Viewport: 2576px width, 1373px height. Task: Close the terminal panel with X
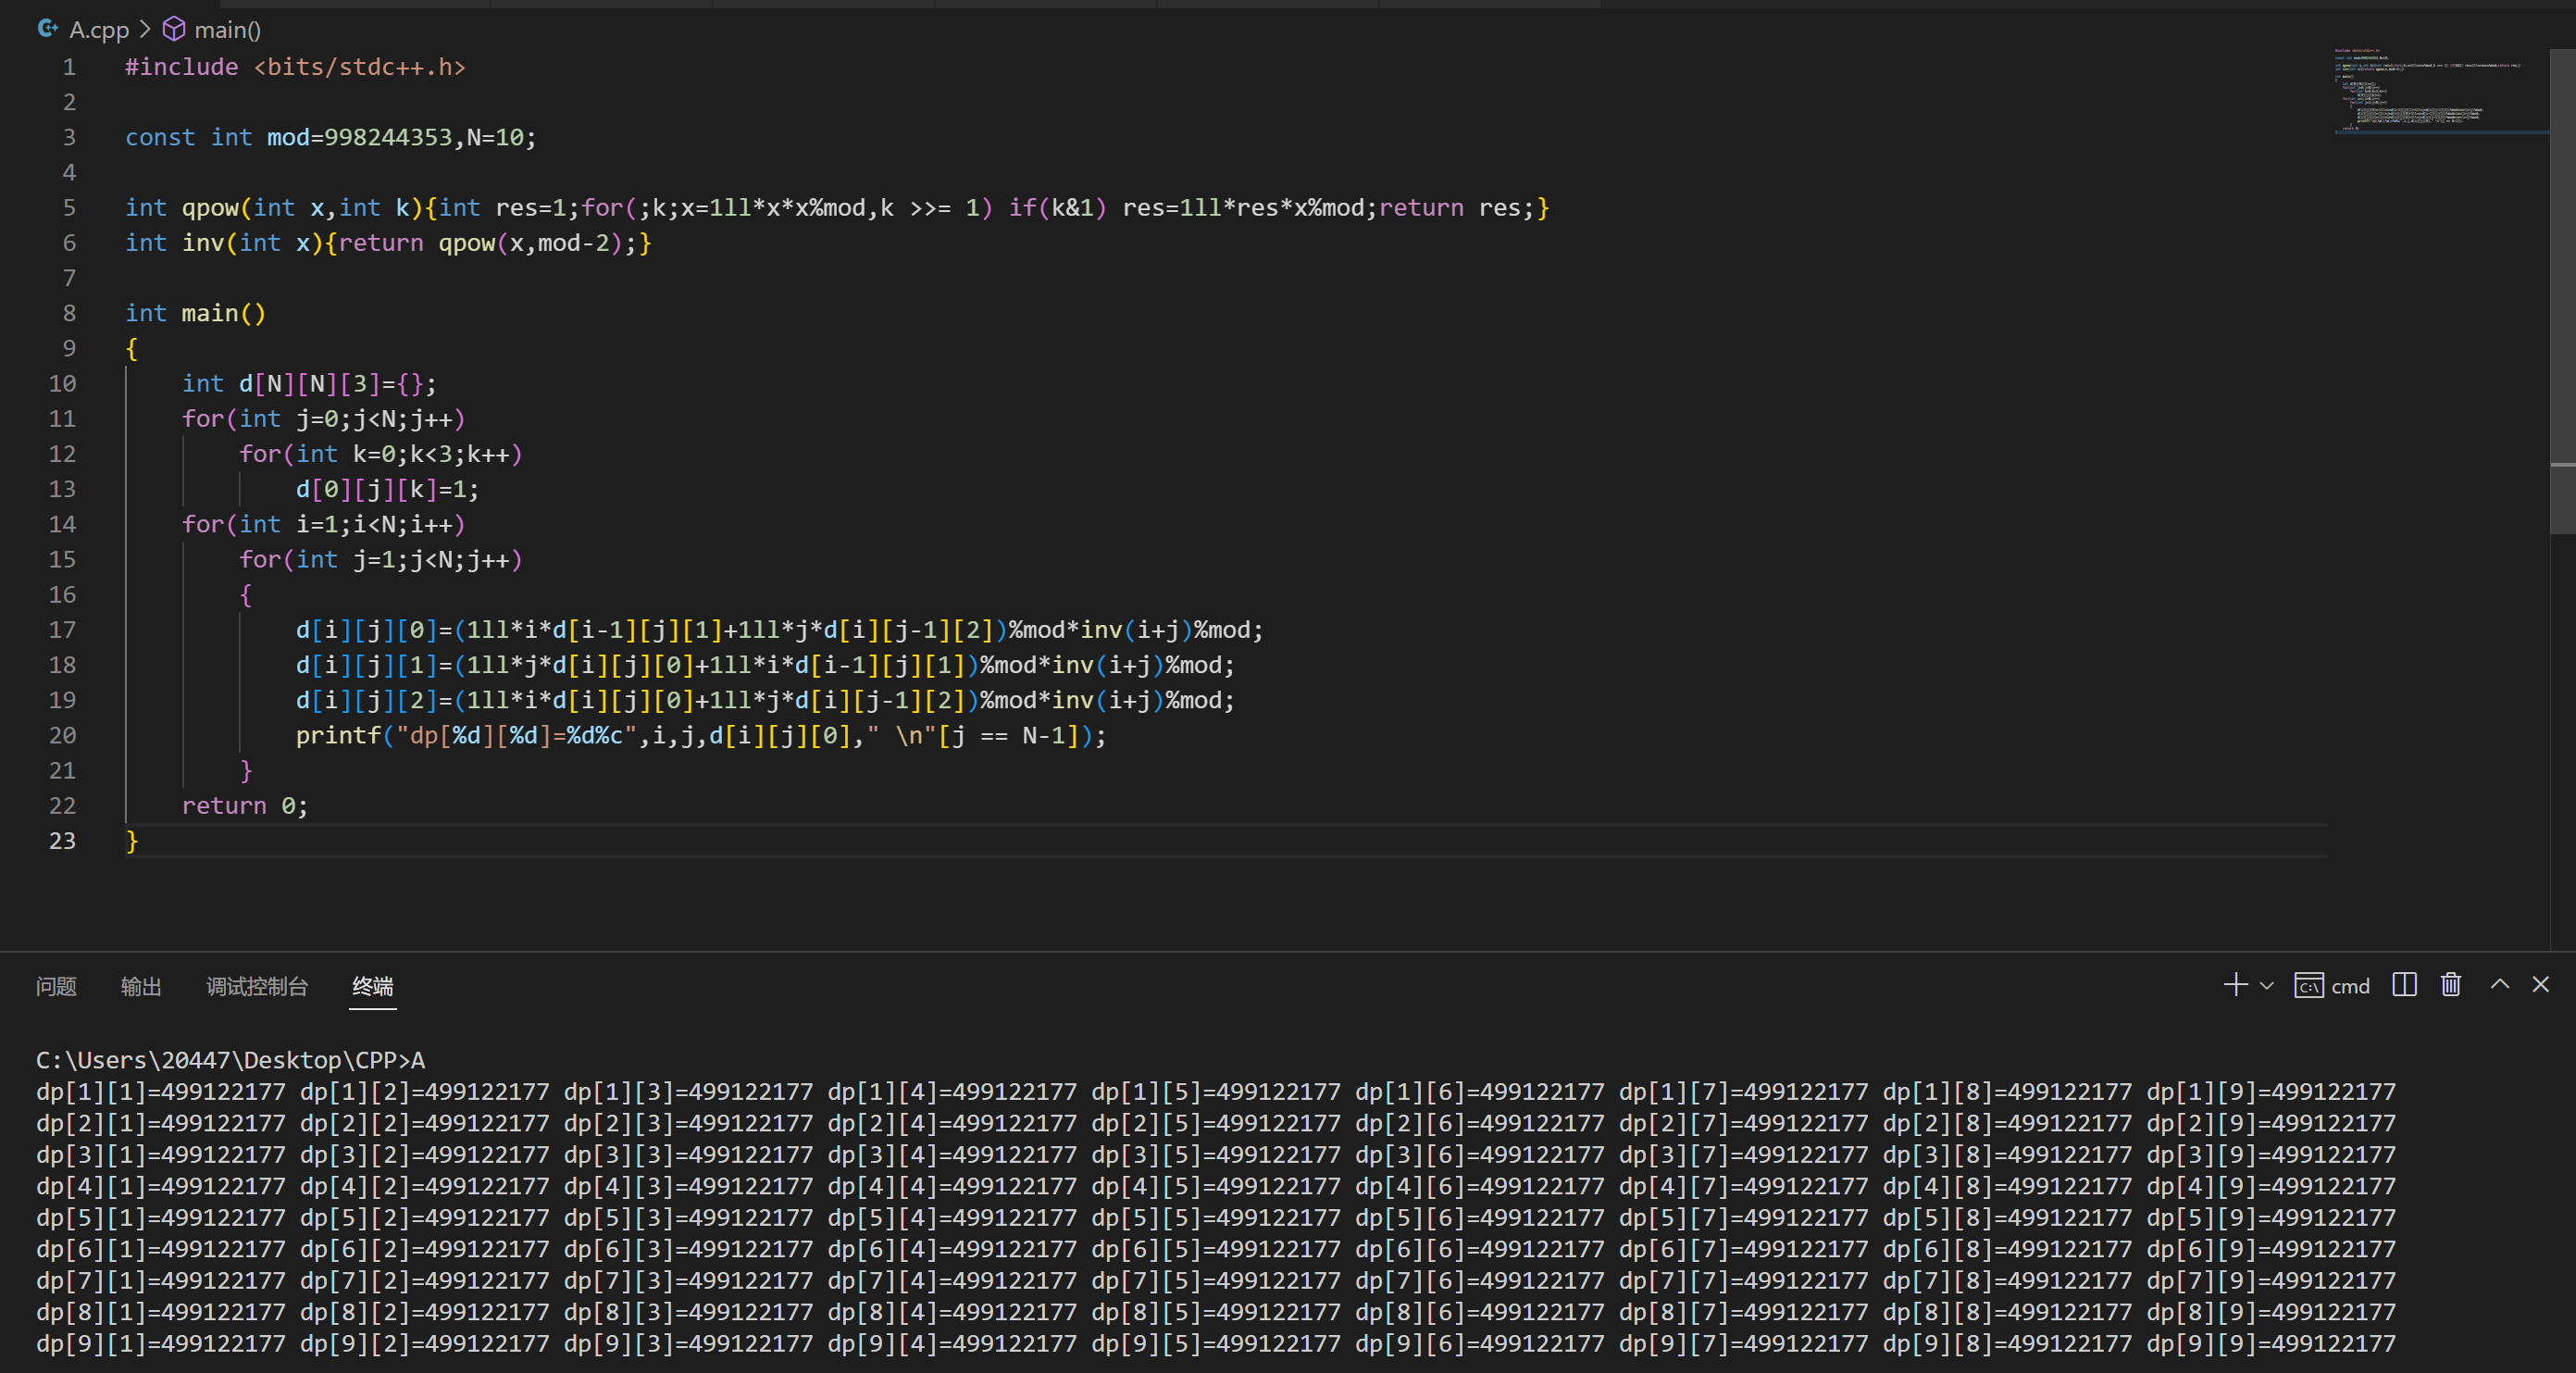click(x=2540, y=985)
